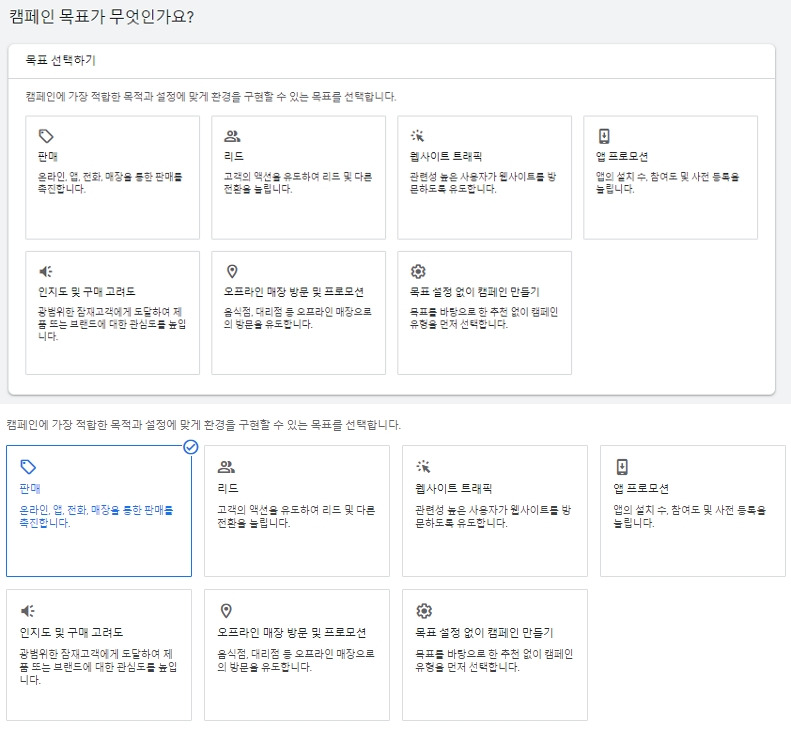Click the 웹사이트 트래픽 cursor-click icon in the lower goal list
This screenshot has width=791, height=729.
(x=423, y=467)
